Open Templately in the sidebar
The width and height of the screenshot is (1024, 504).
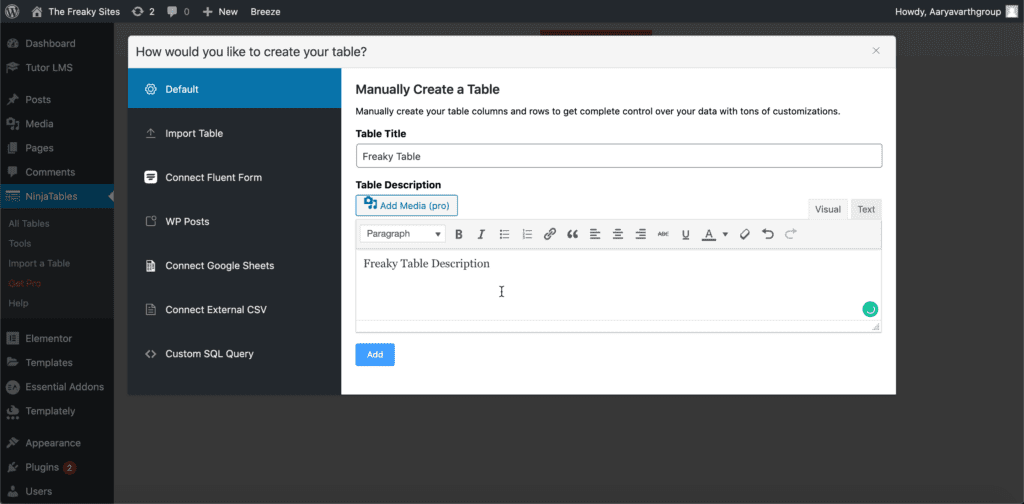click(57, 411)
